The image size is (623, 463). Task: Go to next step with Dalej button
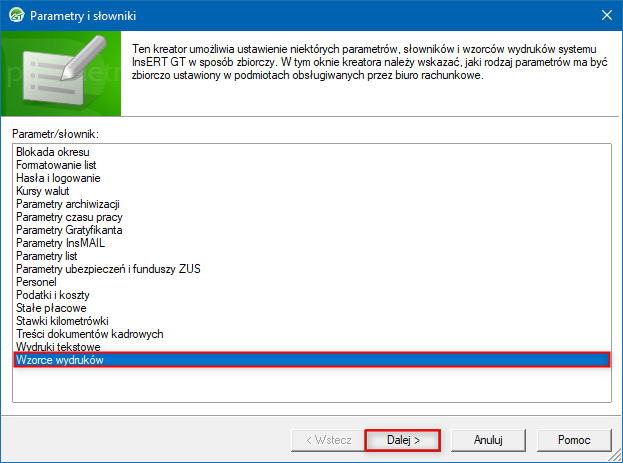pos(402,440)
